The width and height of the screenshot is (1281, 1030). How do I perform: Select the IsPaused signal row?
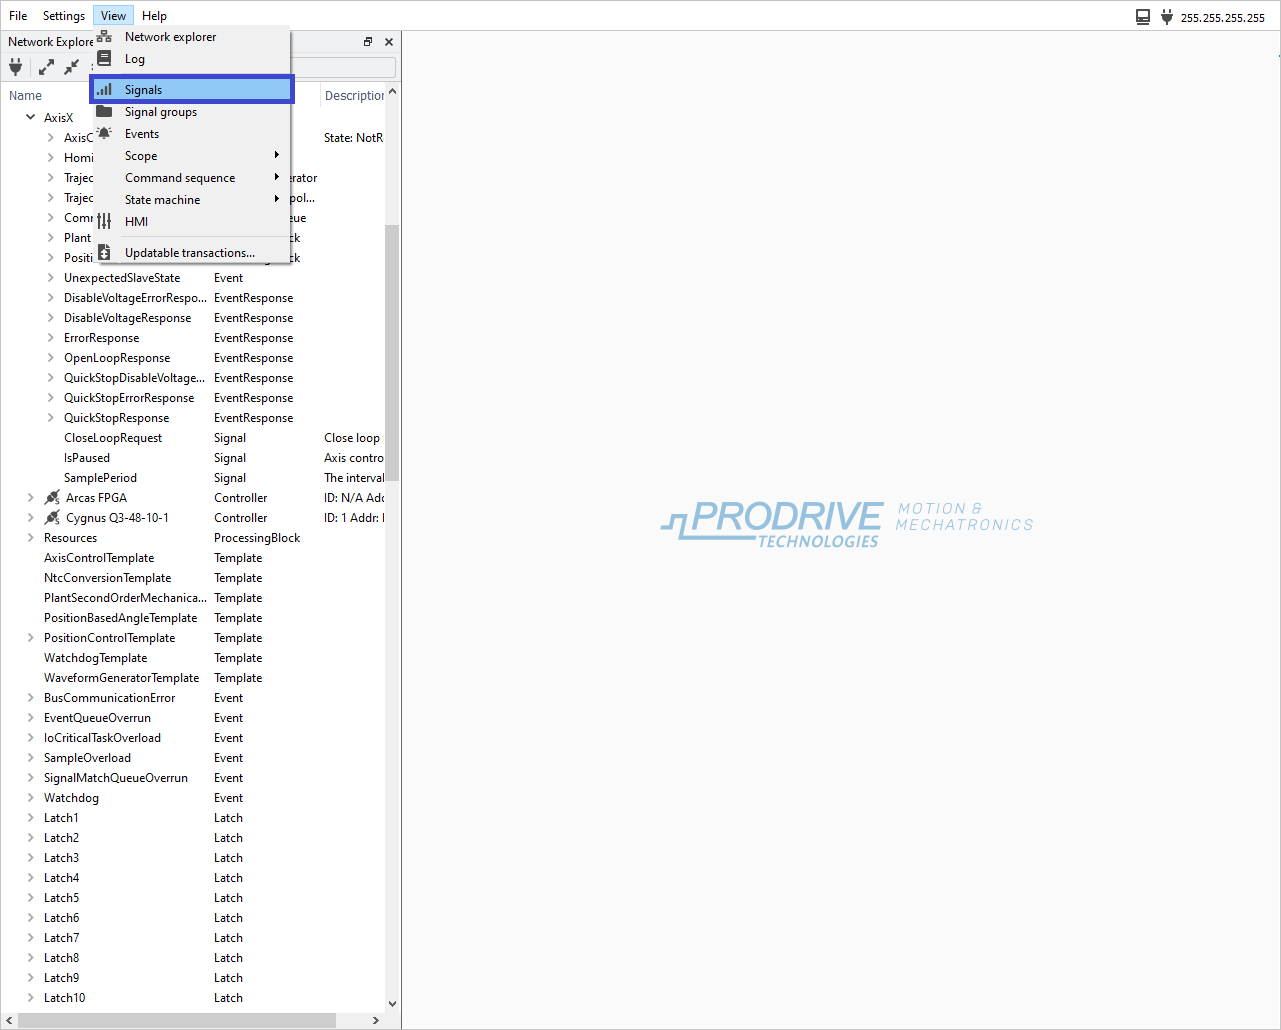tap(87, 458)
